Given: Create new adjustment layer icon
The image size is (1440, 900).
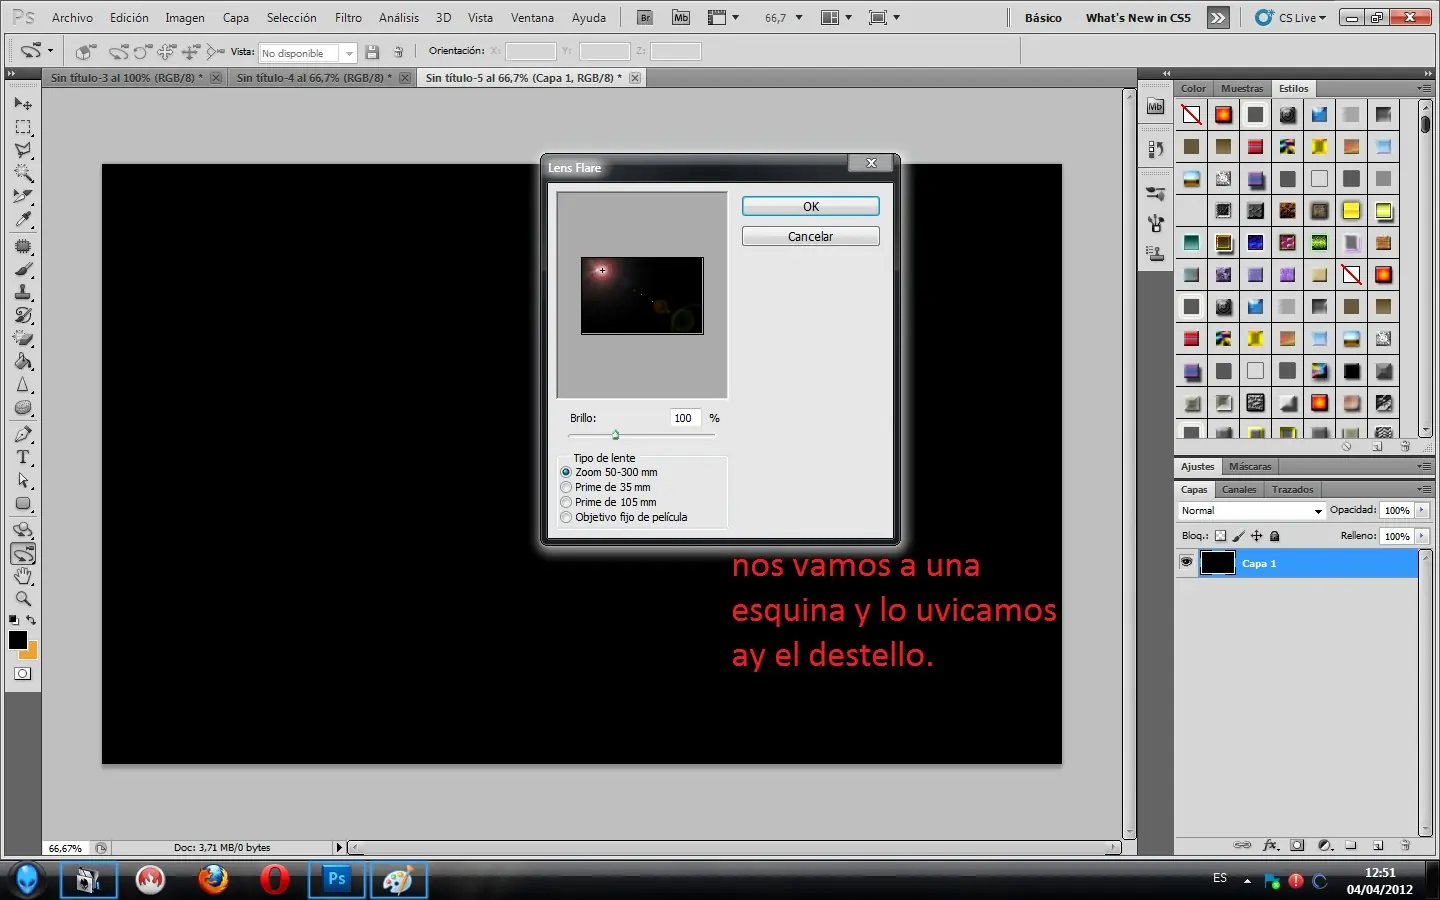Looking at the screenshot, I should tap(1325, 845).
